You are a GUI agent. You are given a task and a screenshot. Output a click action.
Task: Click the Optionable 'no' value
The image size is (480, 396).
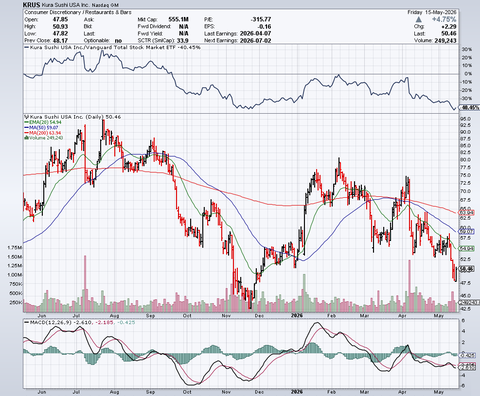click(118, 40)
